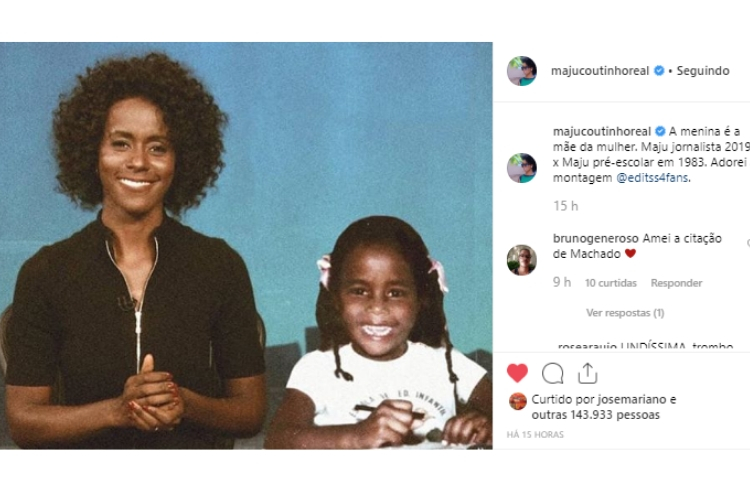This screenshot has width=750, height=500.
Task: Click the verified badge in post header
Action: tap(659, 71)
